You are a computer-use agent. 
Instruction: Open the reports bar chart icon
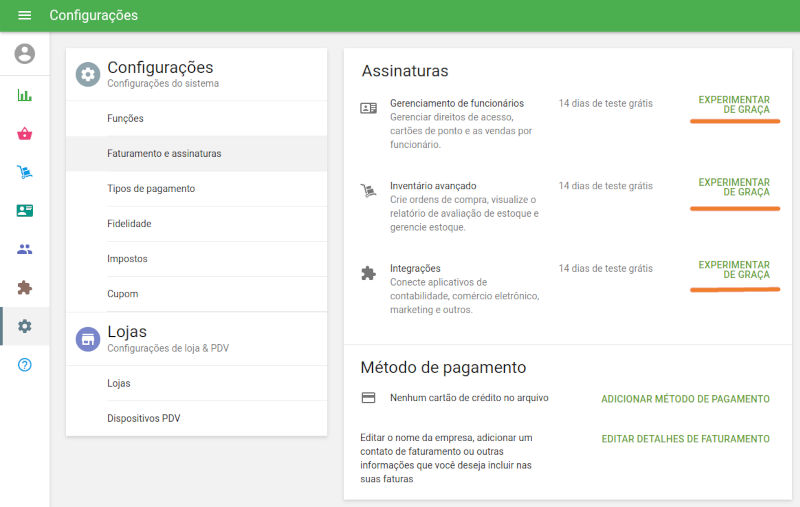(x=24, y=95)
